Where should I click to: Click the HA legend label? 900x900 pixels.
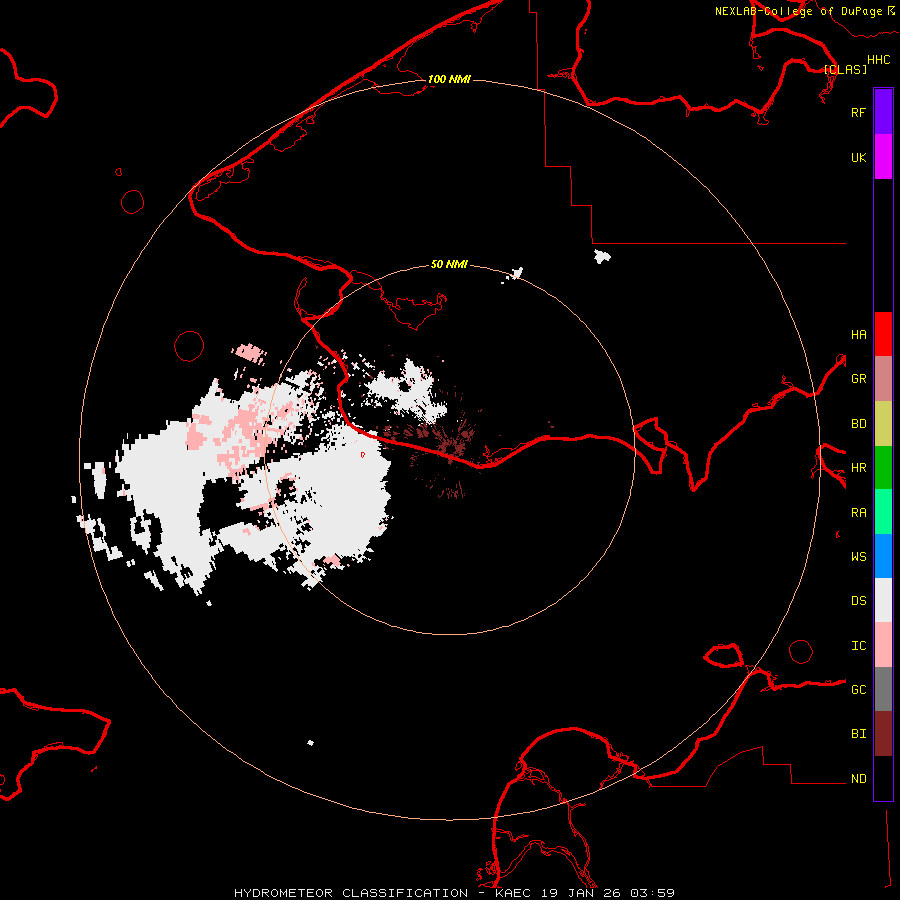[x=858, y=335]
